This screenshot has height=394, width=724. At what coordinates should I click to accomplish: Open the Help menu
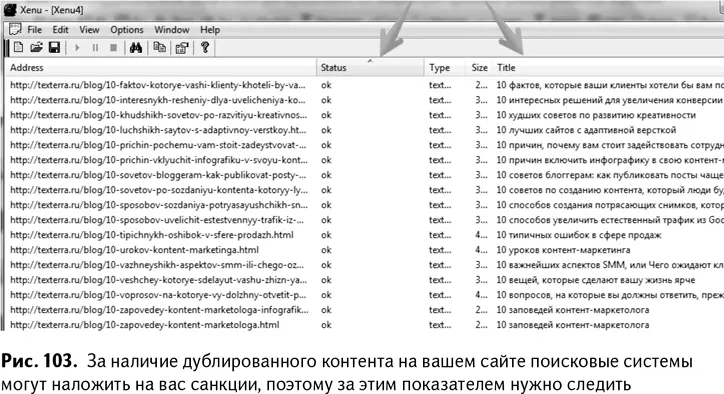coord(210,30)
